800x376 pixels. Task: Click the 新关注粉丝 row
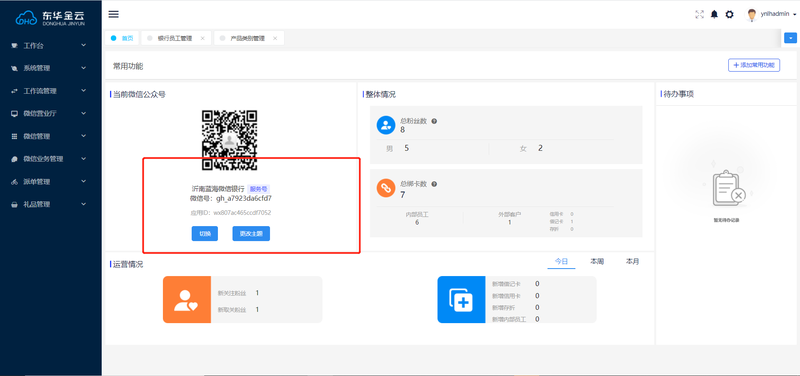click(x=238, y=293)
